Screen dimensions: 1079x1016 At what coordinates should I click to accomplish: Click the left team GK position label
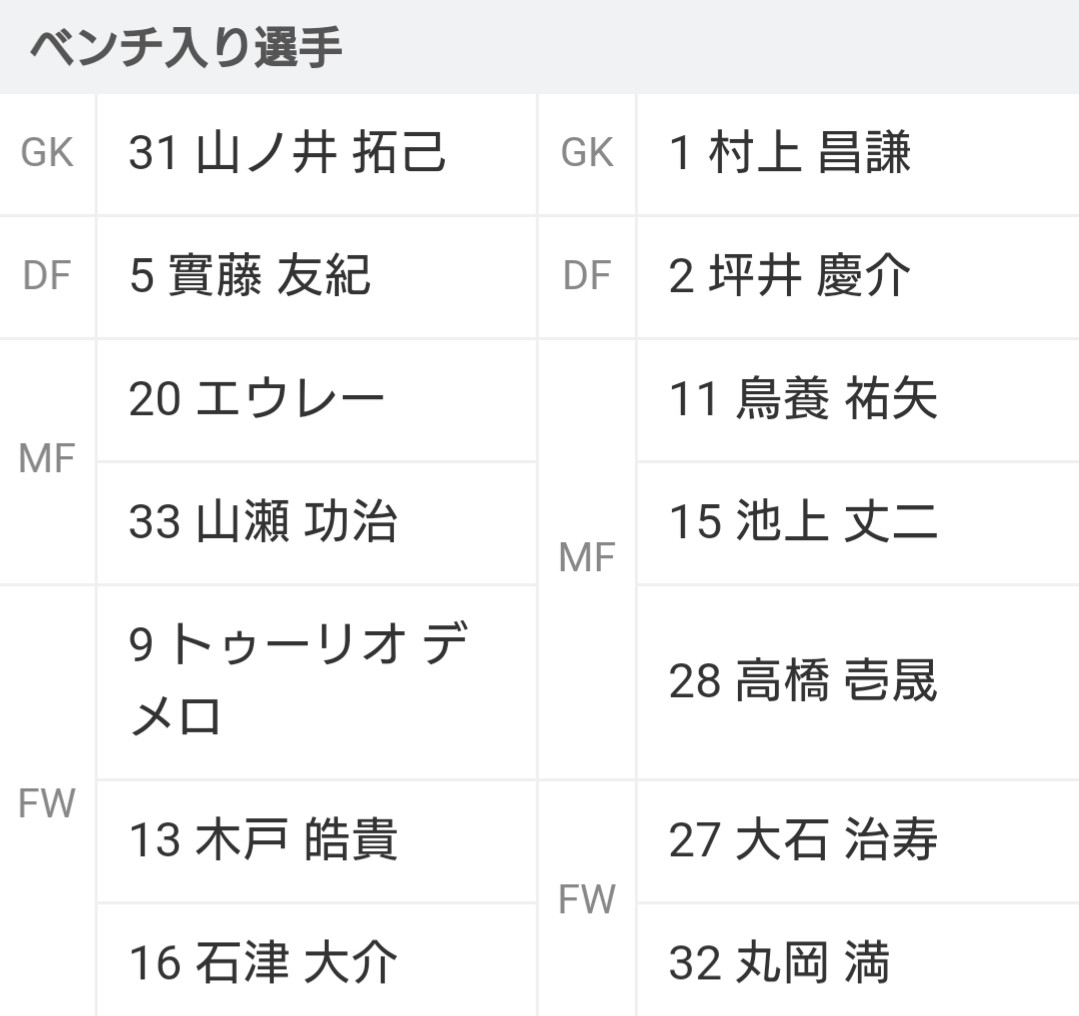coord(47,152)
